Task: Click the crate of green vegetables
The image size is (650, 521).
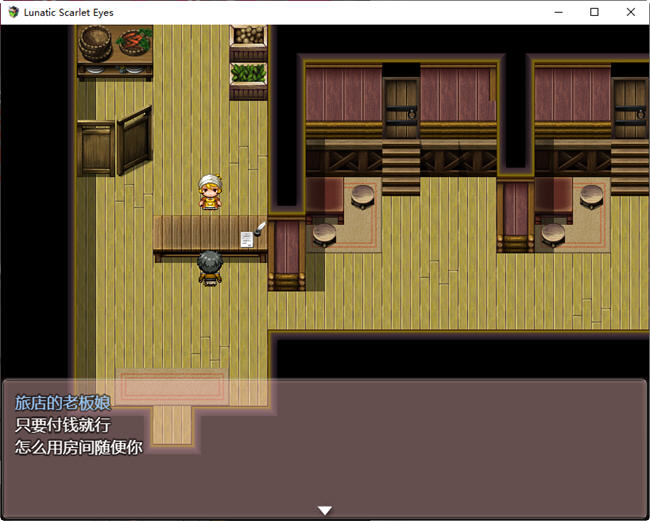Action: point(248,73)
